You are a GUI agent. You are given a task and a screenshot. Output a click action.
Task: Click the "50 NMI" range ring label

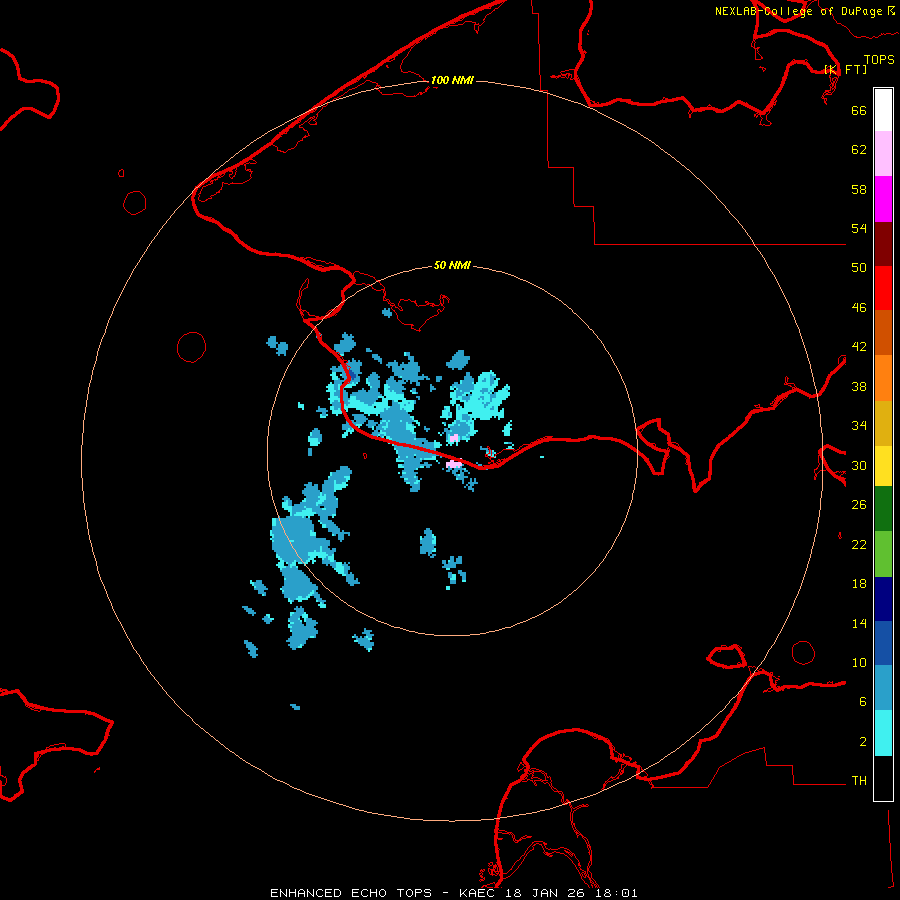[452, 265]
